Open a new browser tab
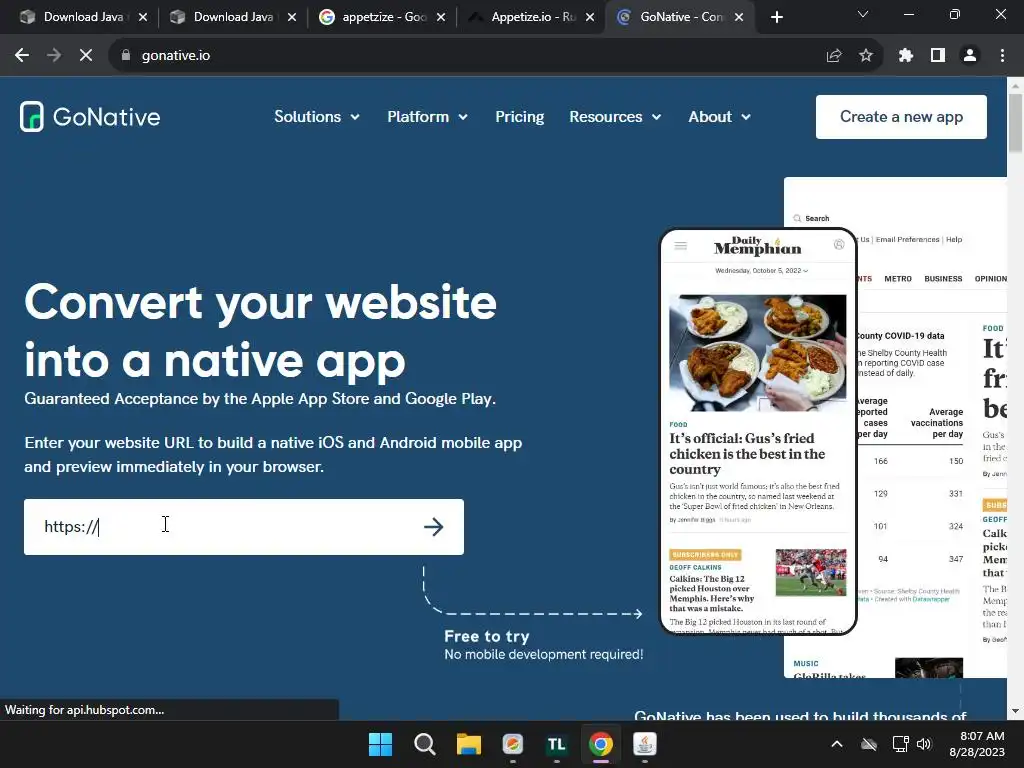This screenshot has width=1024, height=768. (776, 18)
